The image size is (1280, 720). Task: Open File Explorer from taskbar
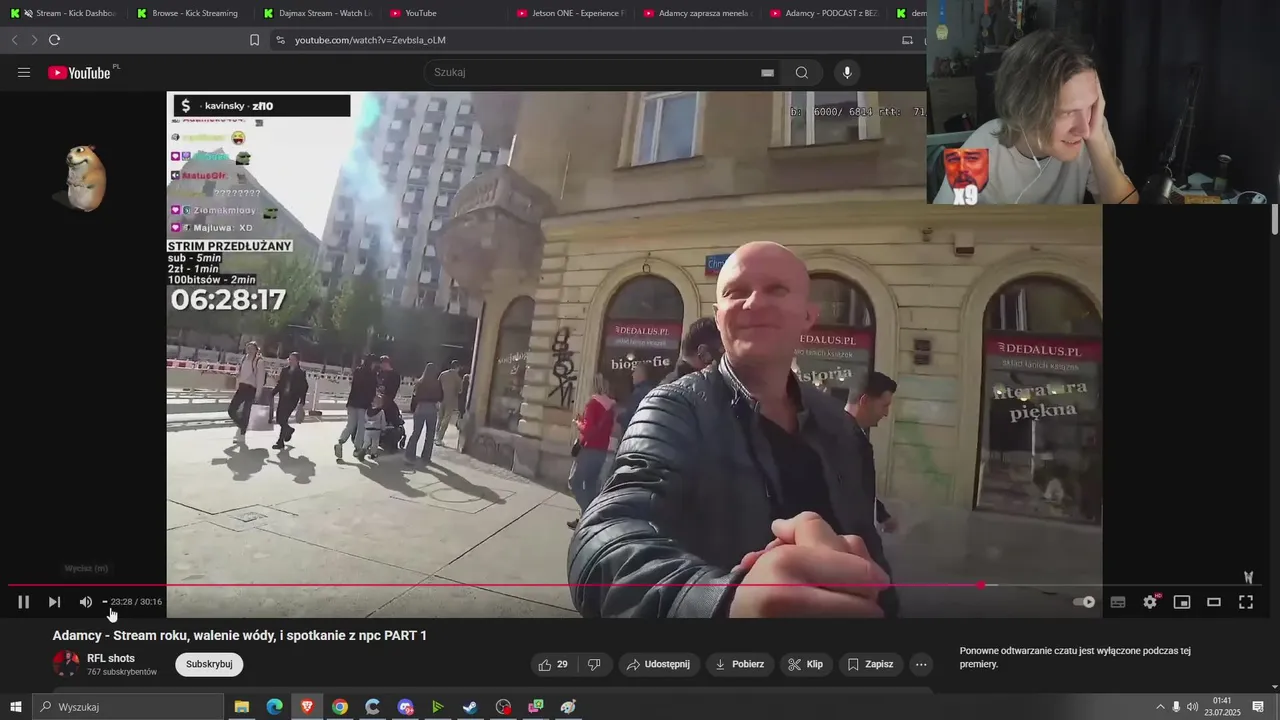(x=242, y=707)
